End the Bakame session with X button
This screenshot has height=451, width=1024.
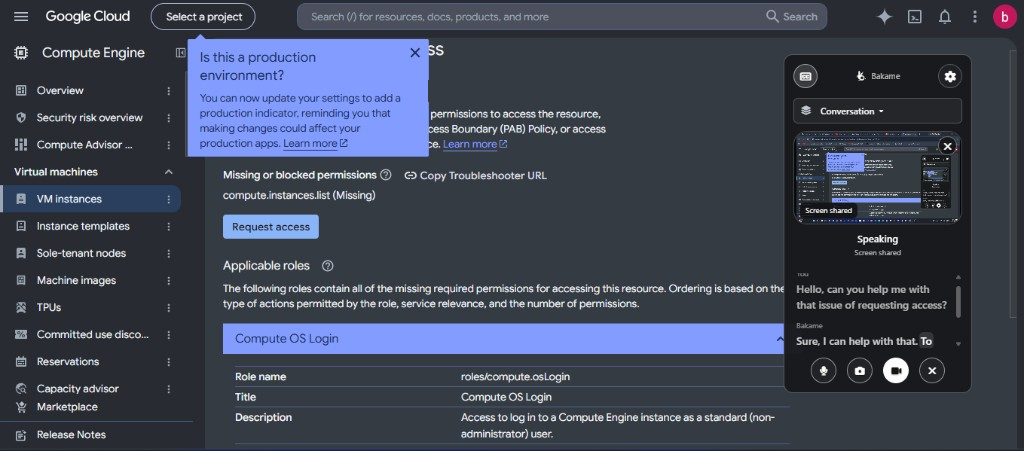[x=932, y=371]
